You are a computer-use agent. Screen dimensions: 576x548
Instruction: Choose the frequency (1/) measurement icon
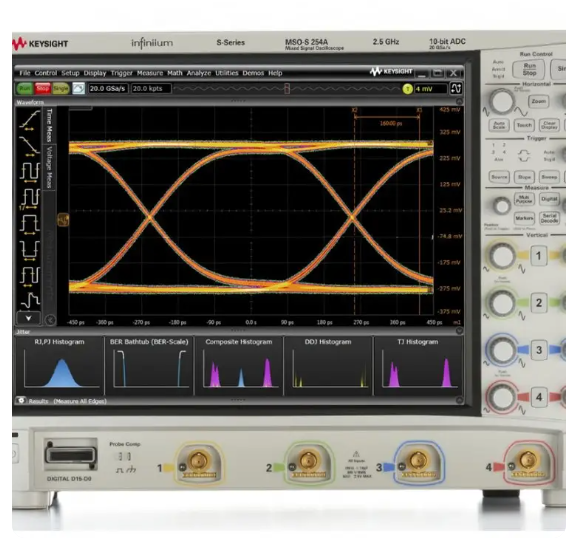pos(30,198)
